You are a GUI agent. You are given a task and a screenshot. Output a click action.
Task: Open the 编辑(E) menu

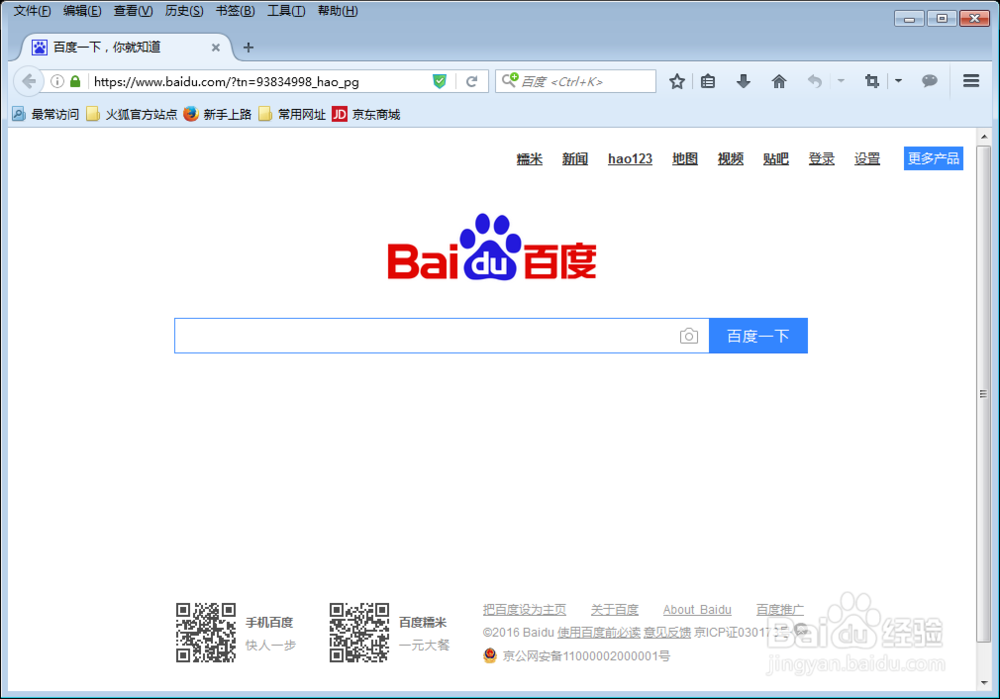pos(82,11)
